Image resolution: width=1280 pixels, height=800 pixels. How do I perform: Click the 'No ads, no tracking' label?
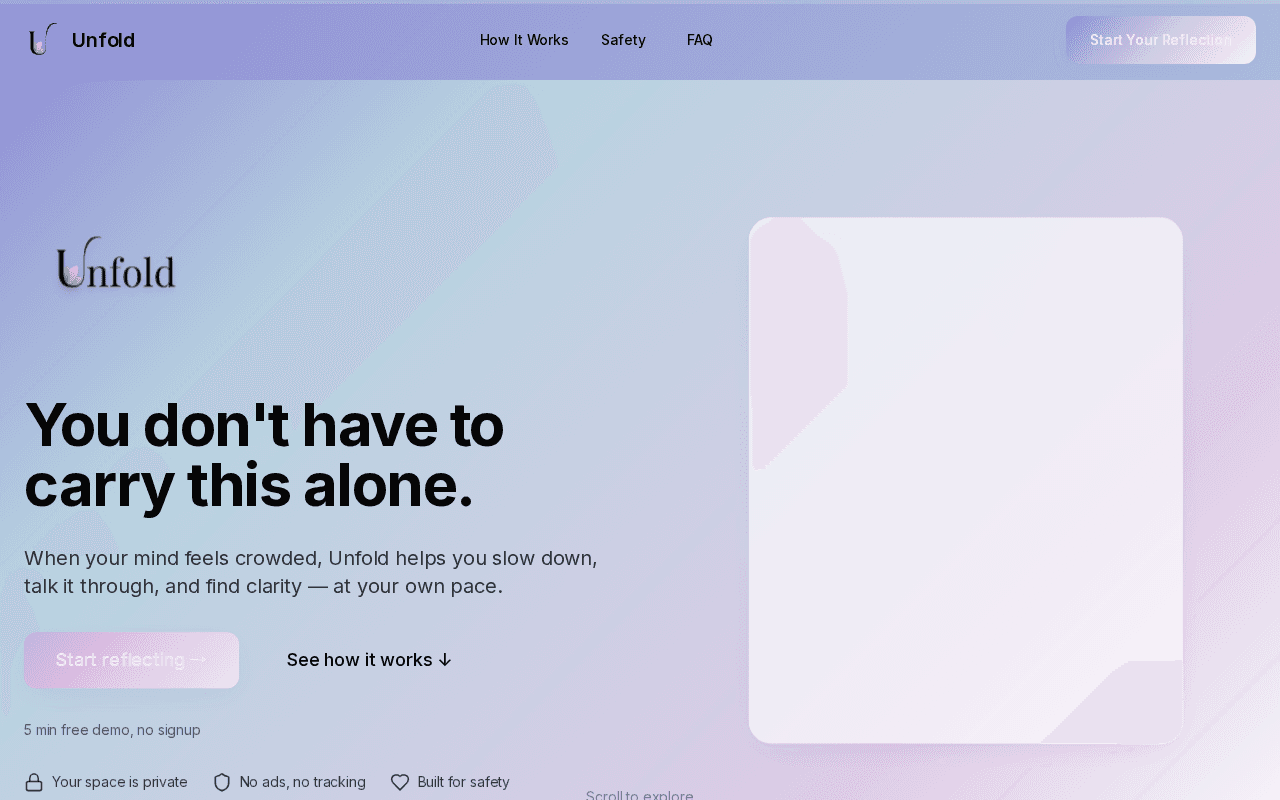(303, 782)
